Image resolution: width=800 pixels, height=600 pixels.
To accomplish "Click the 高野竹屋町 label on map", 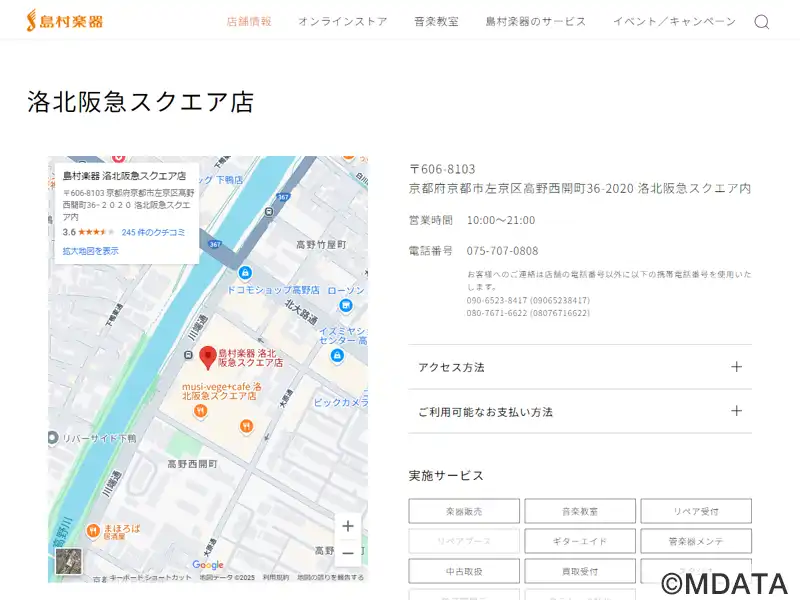I will [321, 245].
